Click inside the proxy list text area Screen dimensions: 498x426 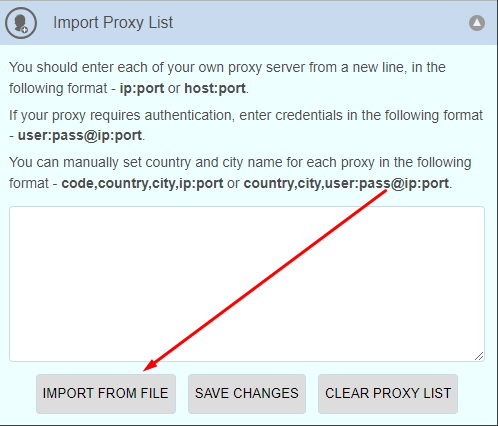(247, 284)
